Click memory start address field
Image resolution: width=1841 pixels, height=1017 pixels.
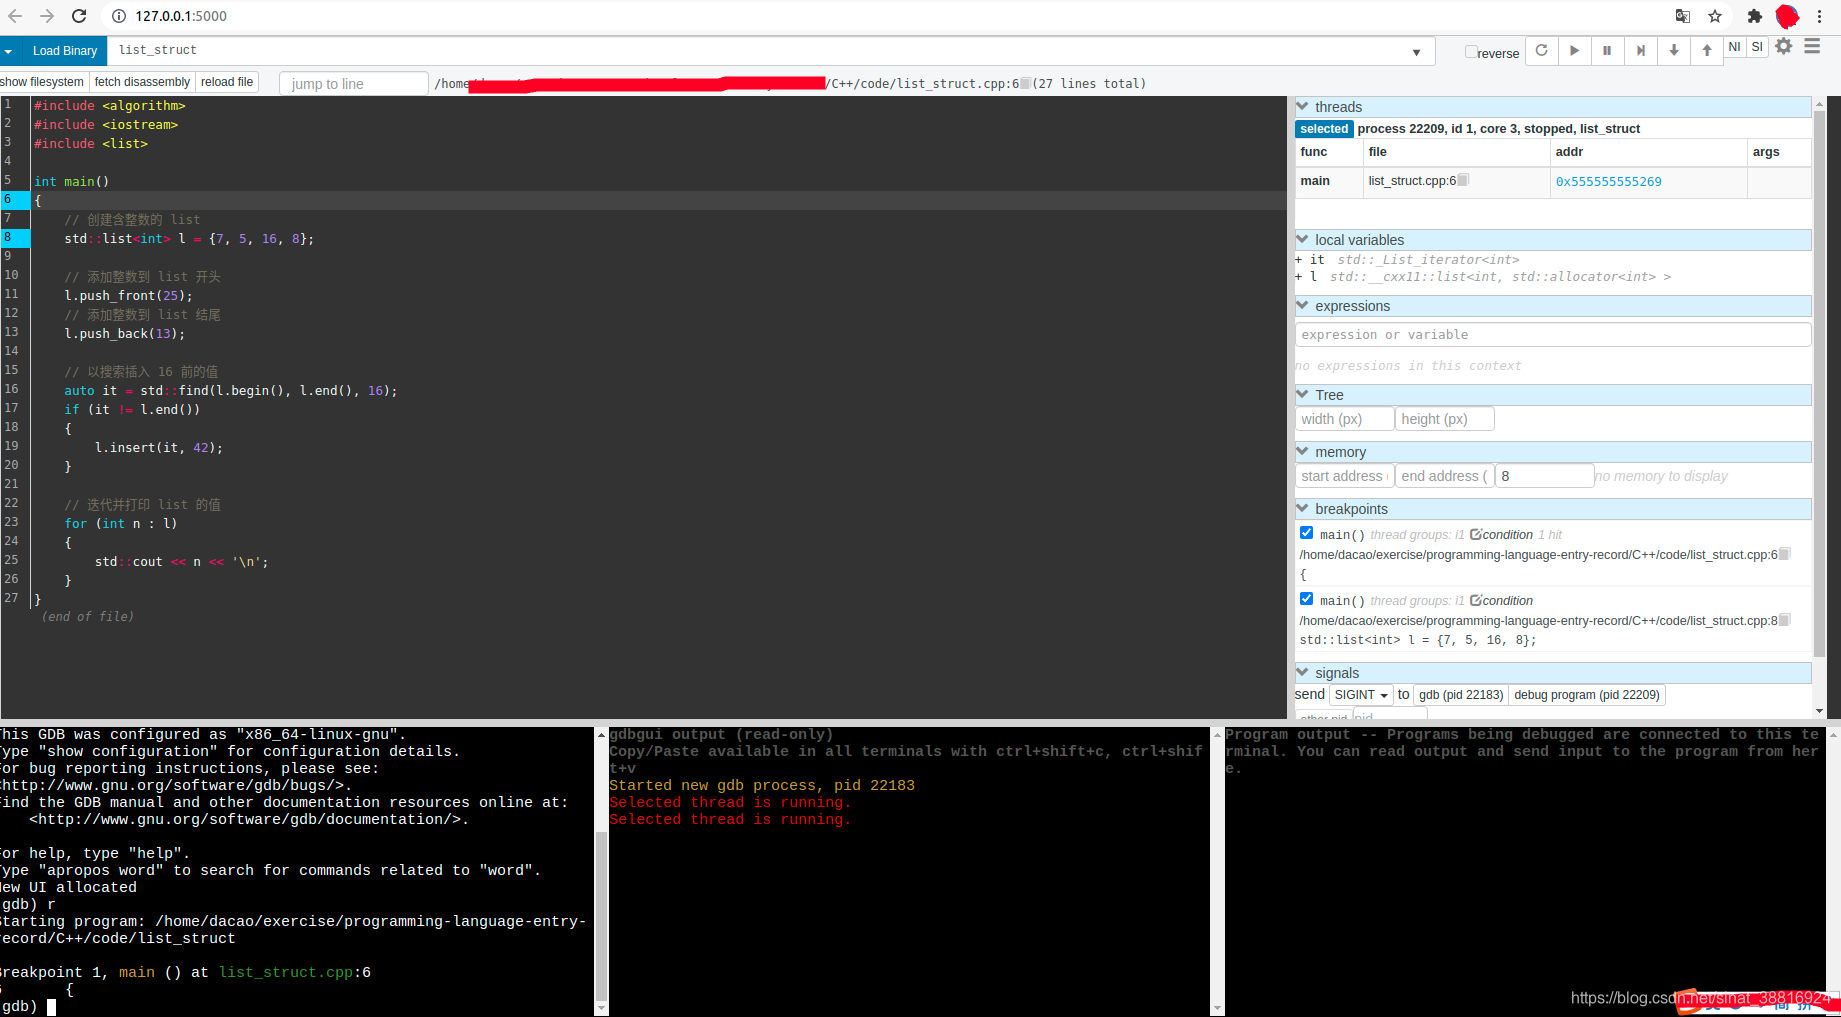(1344, 476)
